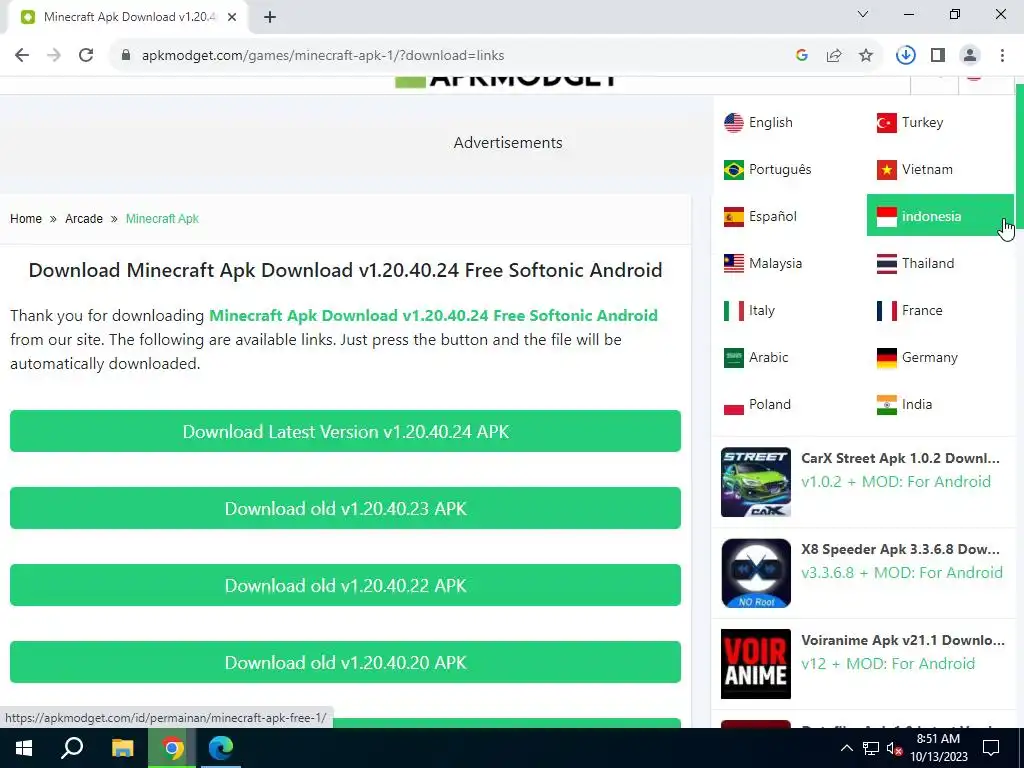Open the notification center icon
Image resolution: width=1024 pixels, height=768 pixels.
[991, 748]
